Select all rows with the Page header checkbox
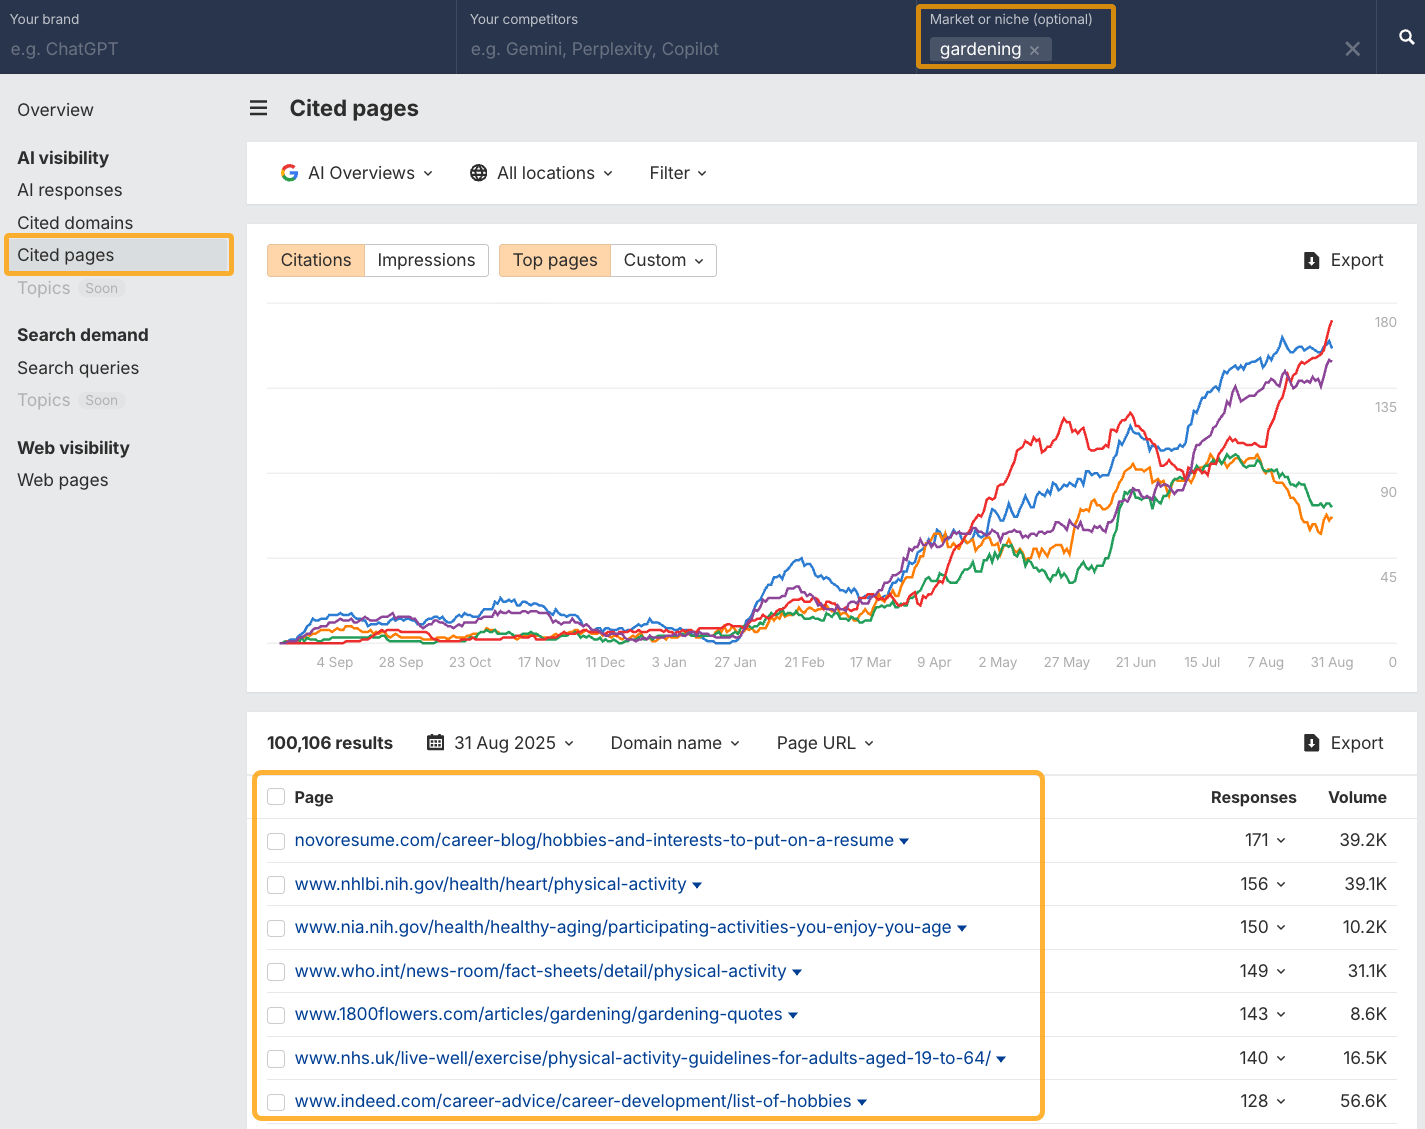The image size is (1425, 1129). pos(276,797)
